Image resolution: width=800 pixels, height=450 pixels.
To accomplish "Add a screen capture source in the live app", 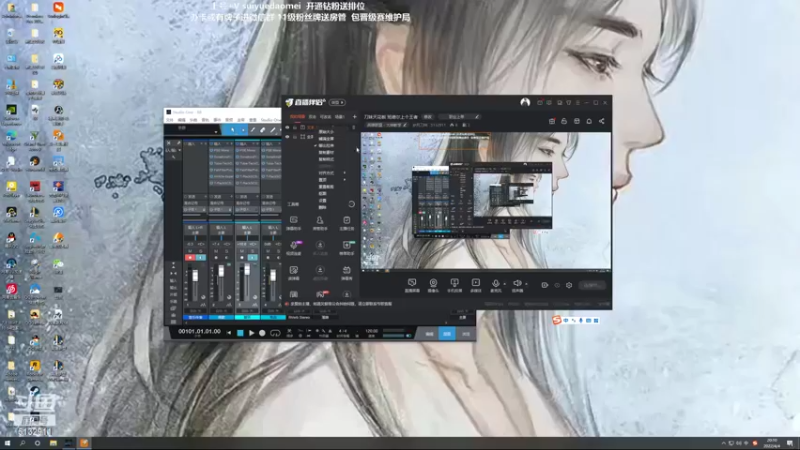I will tap(412, 285).
